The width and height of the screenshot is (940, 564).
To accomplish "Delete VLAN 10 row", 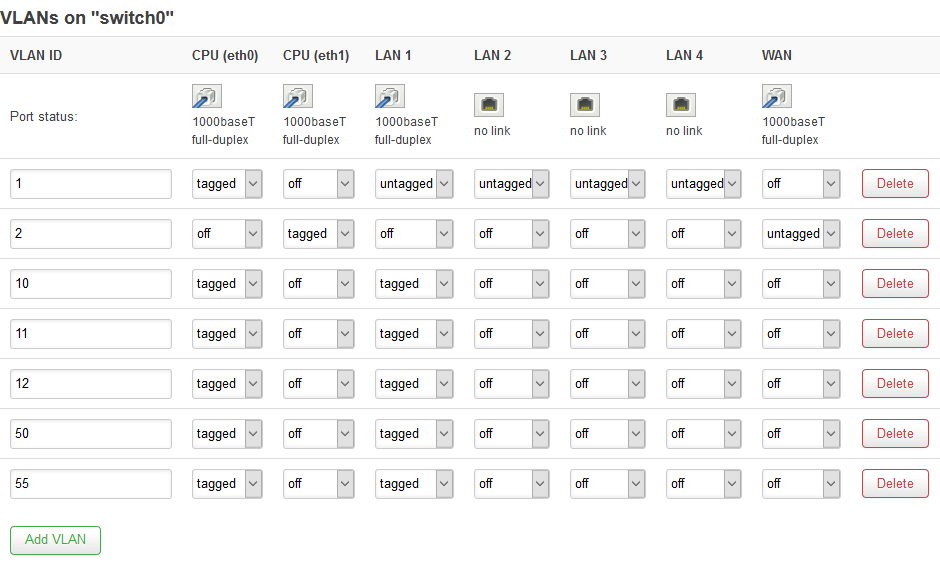I will click(895, 283).
